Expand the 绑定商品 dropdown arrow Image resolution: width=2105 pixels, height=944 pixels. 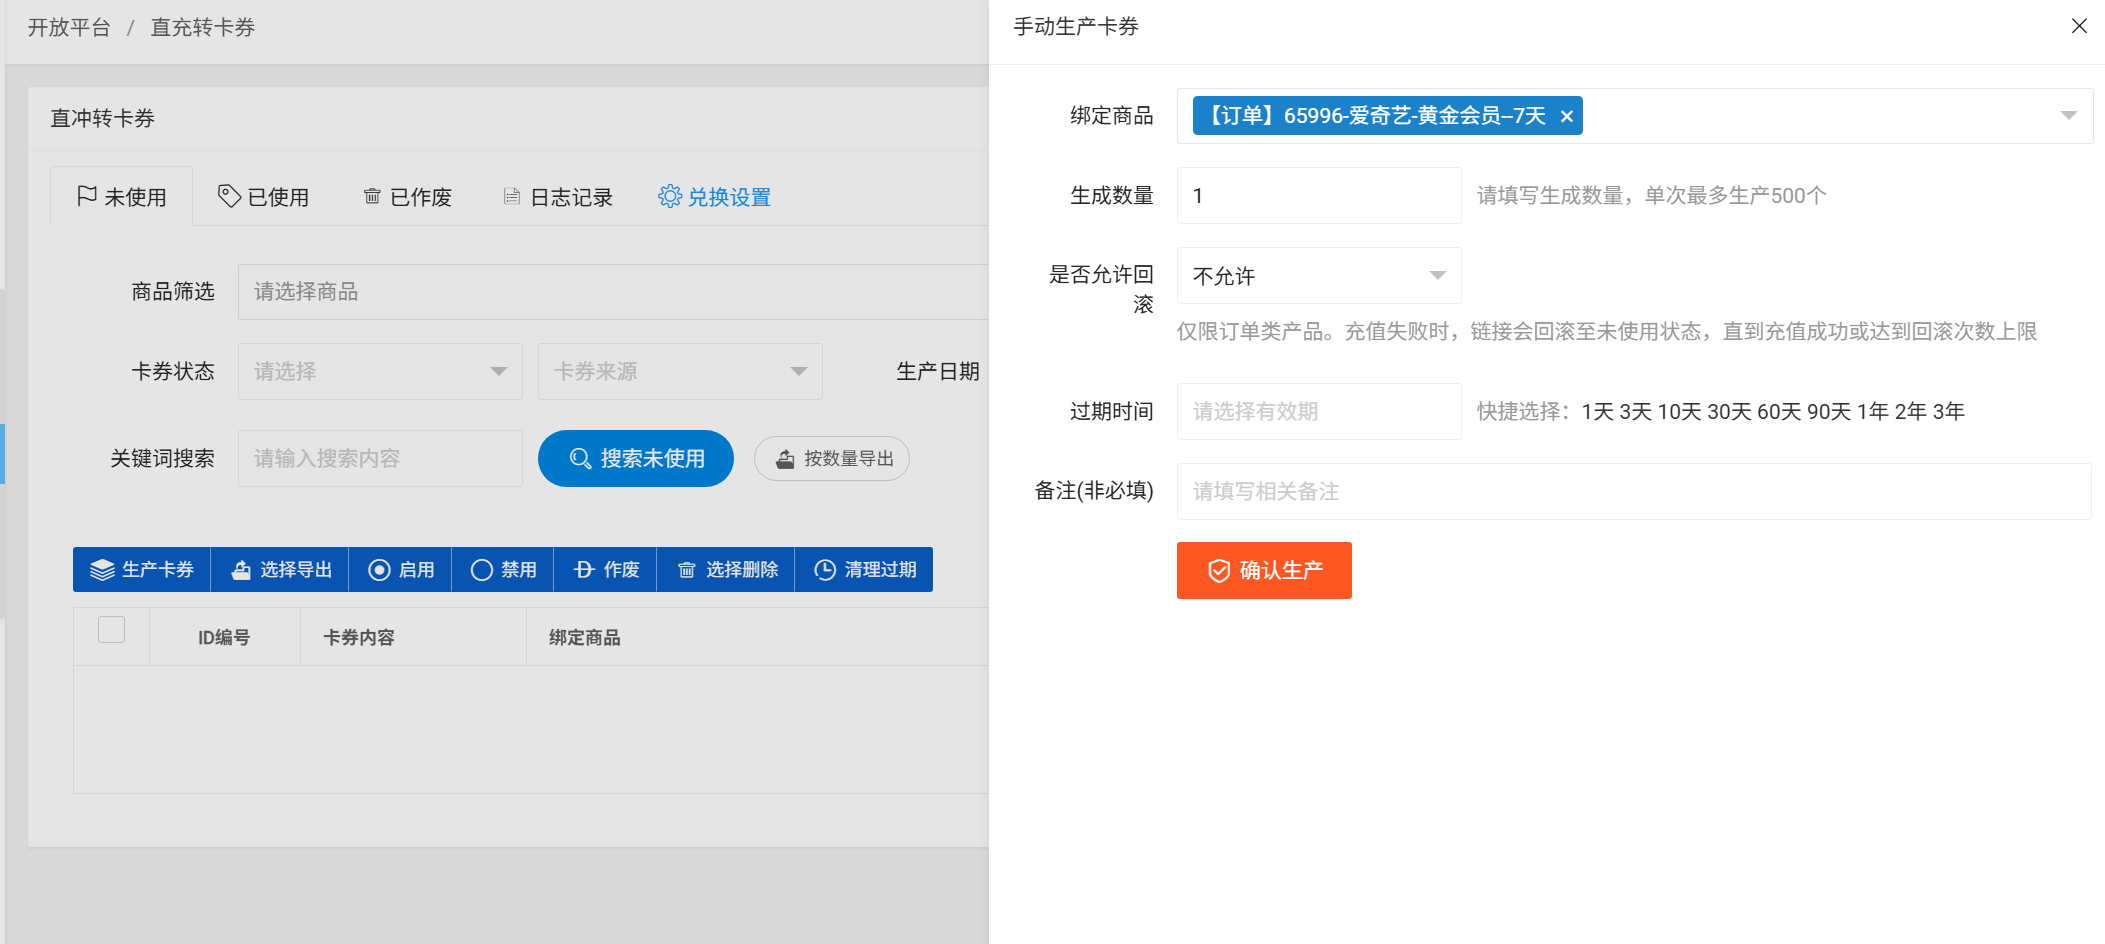(2068, 116)
